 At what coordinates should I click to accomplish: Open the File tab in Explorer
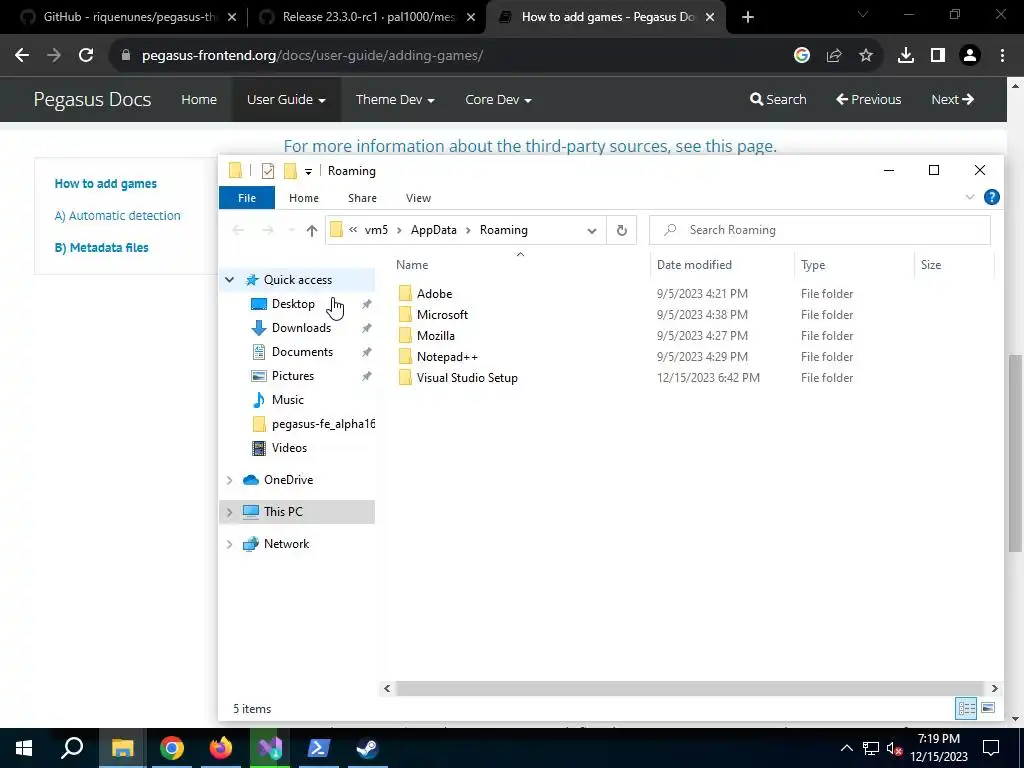[247, 198]
